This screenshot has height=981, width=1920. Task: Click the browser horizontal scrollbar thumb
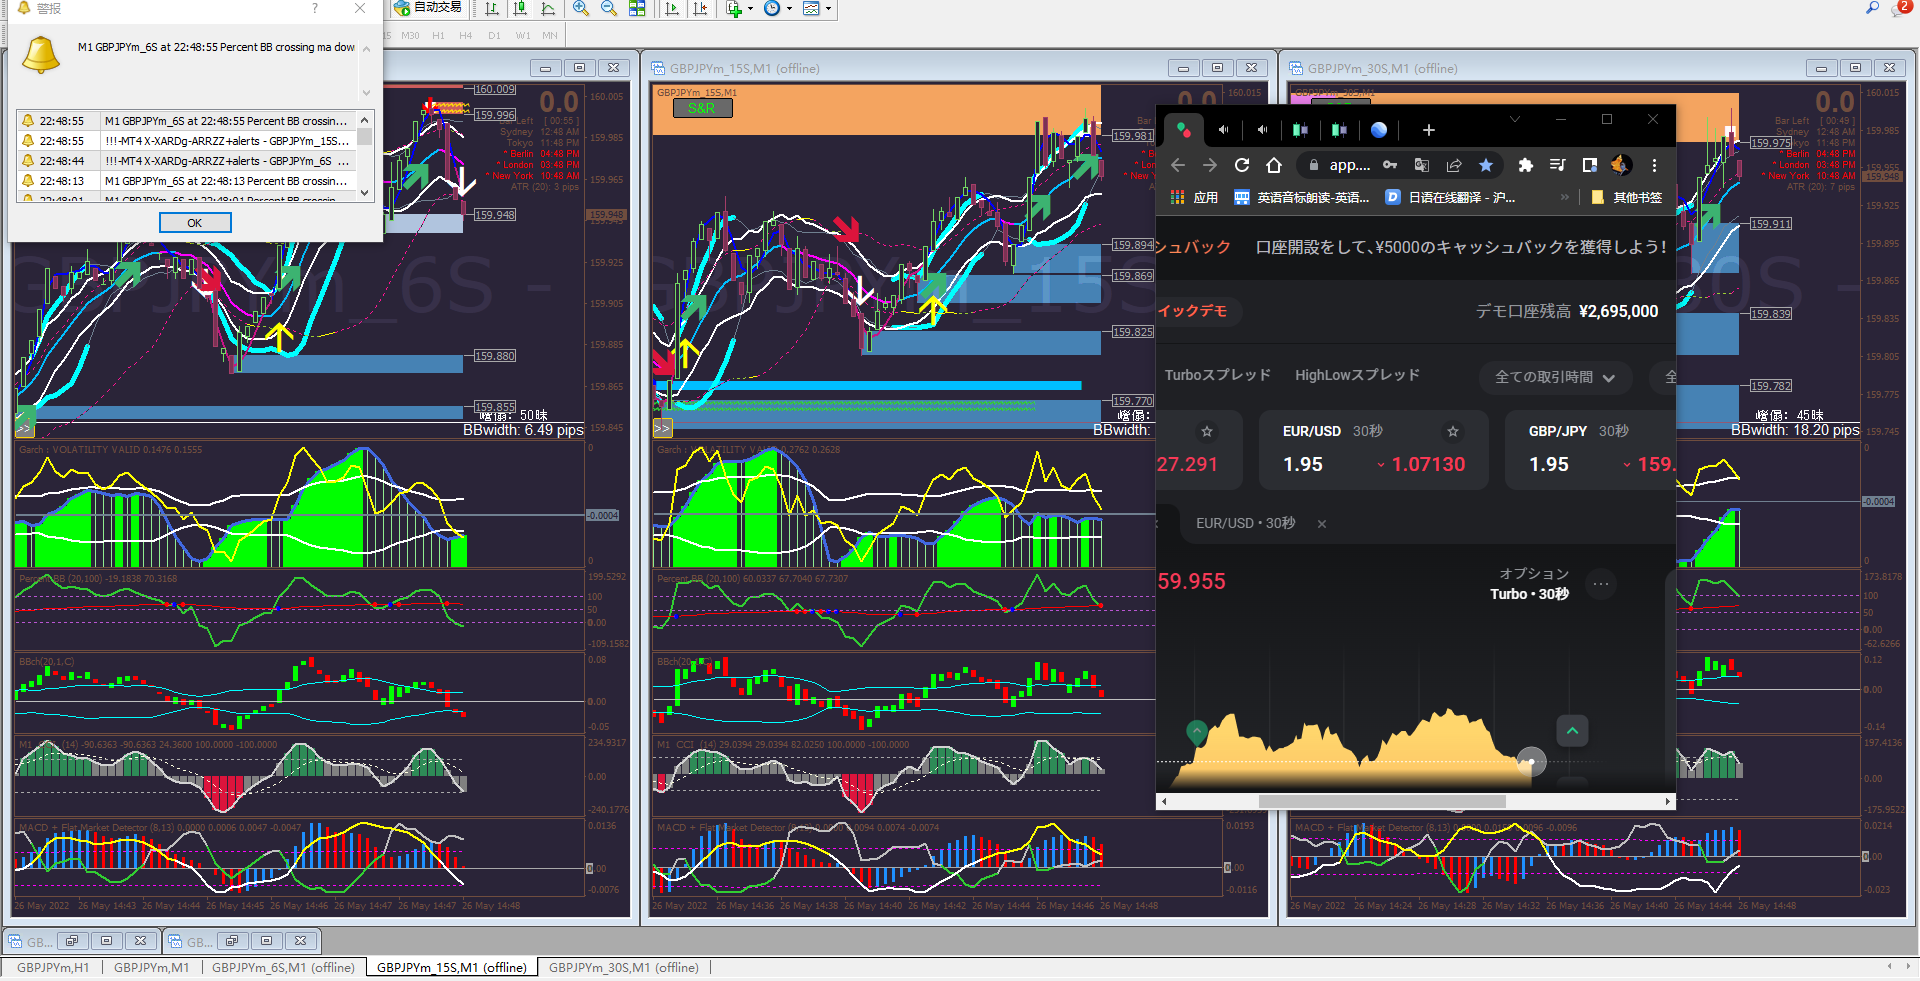1382,801
